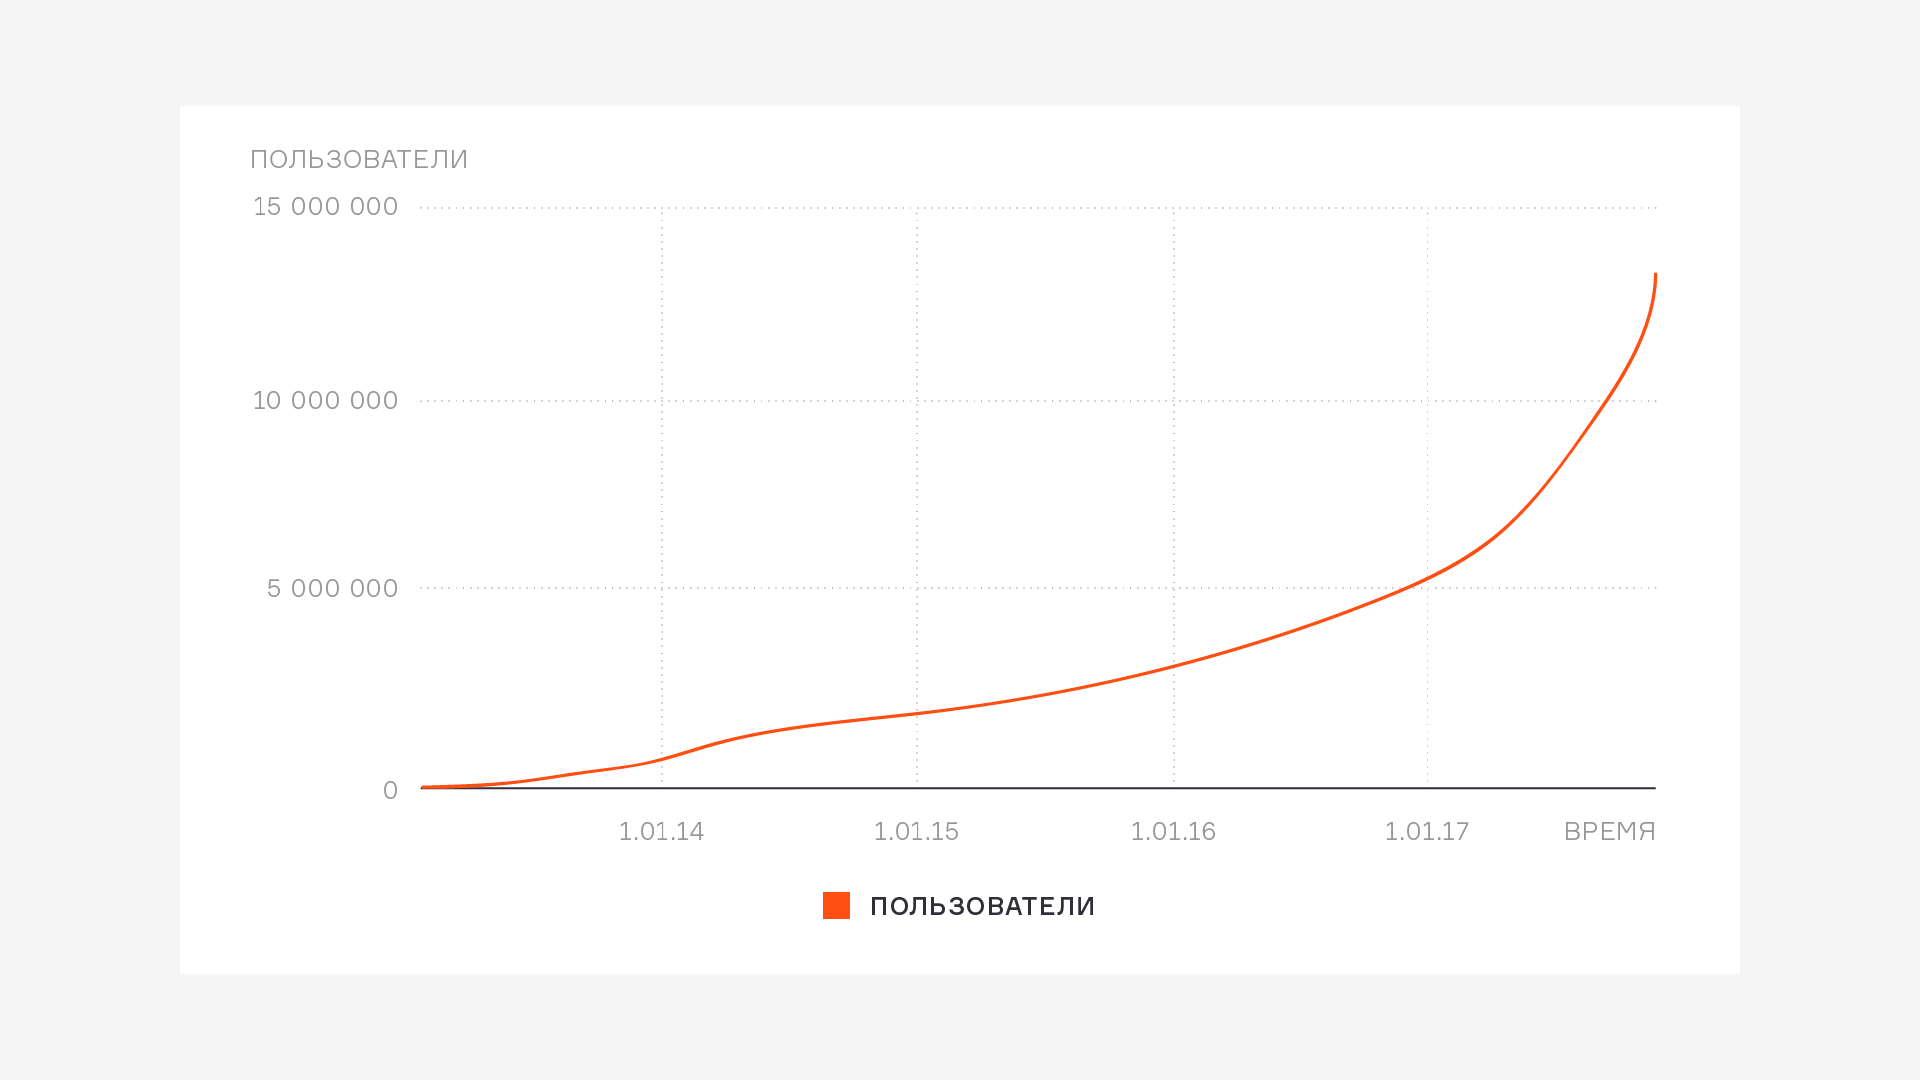Click the orange legend color swatch

point(836,906)
